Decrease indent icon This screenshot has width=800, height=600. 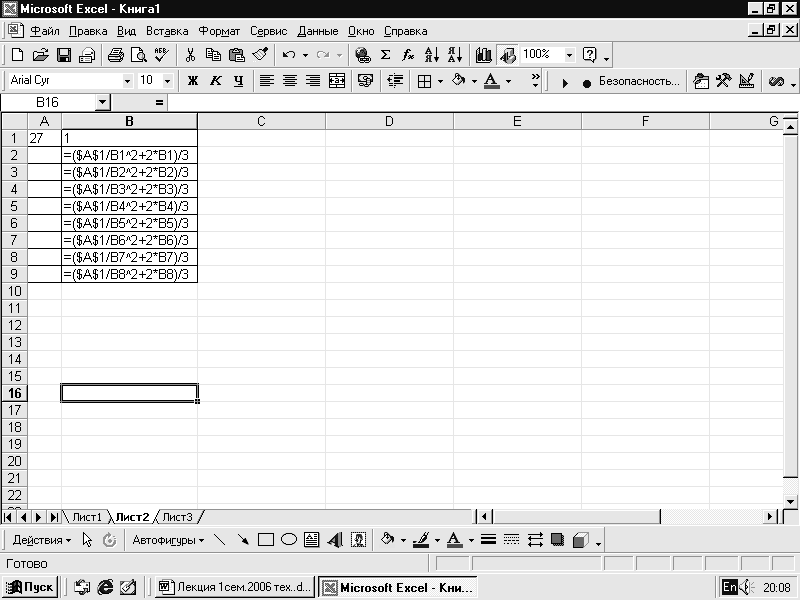coord(395,81)
